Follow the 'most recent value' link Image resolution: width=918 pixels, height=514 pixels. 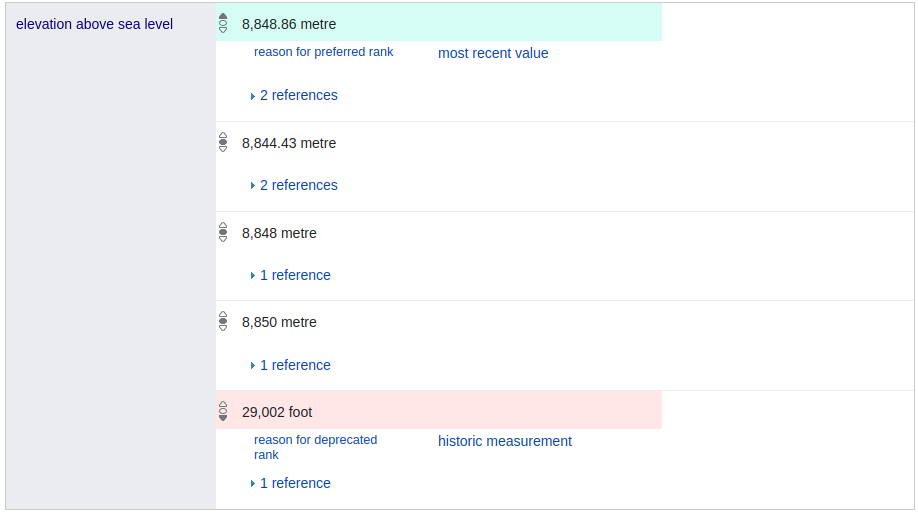tap(493, 53)
